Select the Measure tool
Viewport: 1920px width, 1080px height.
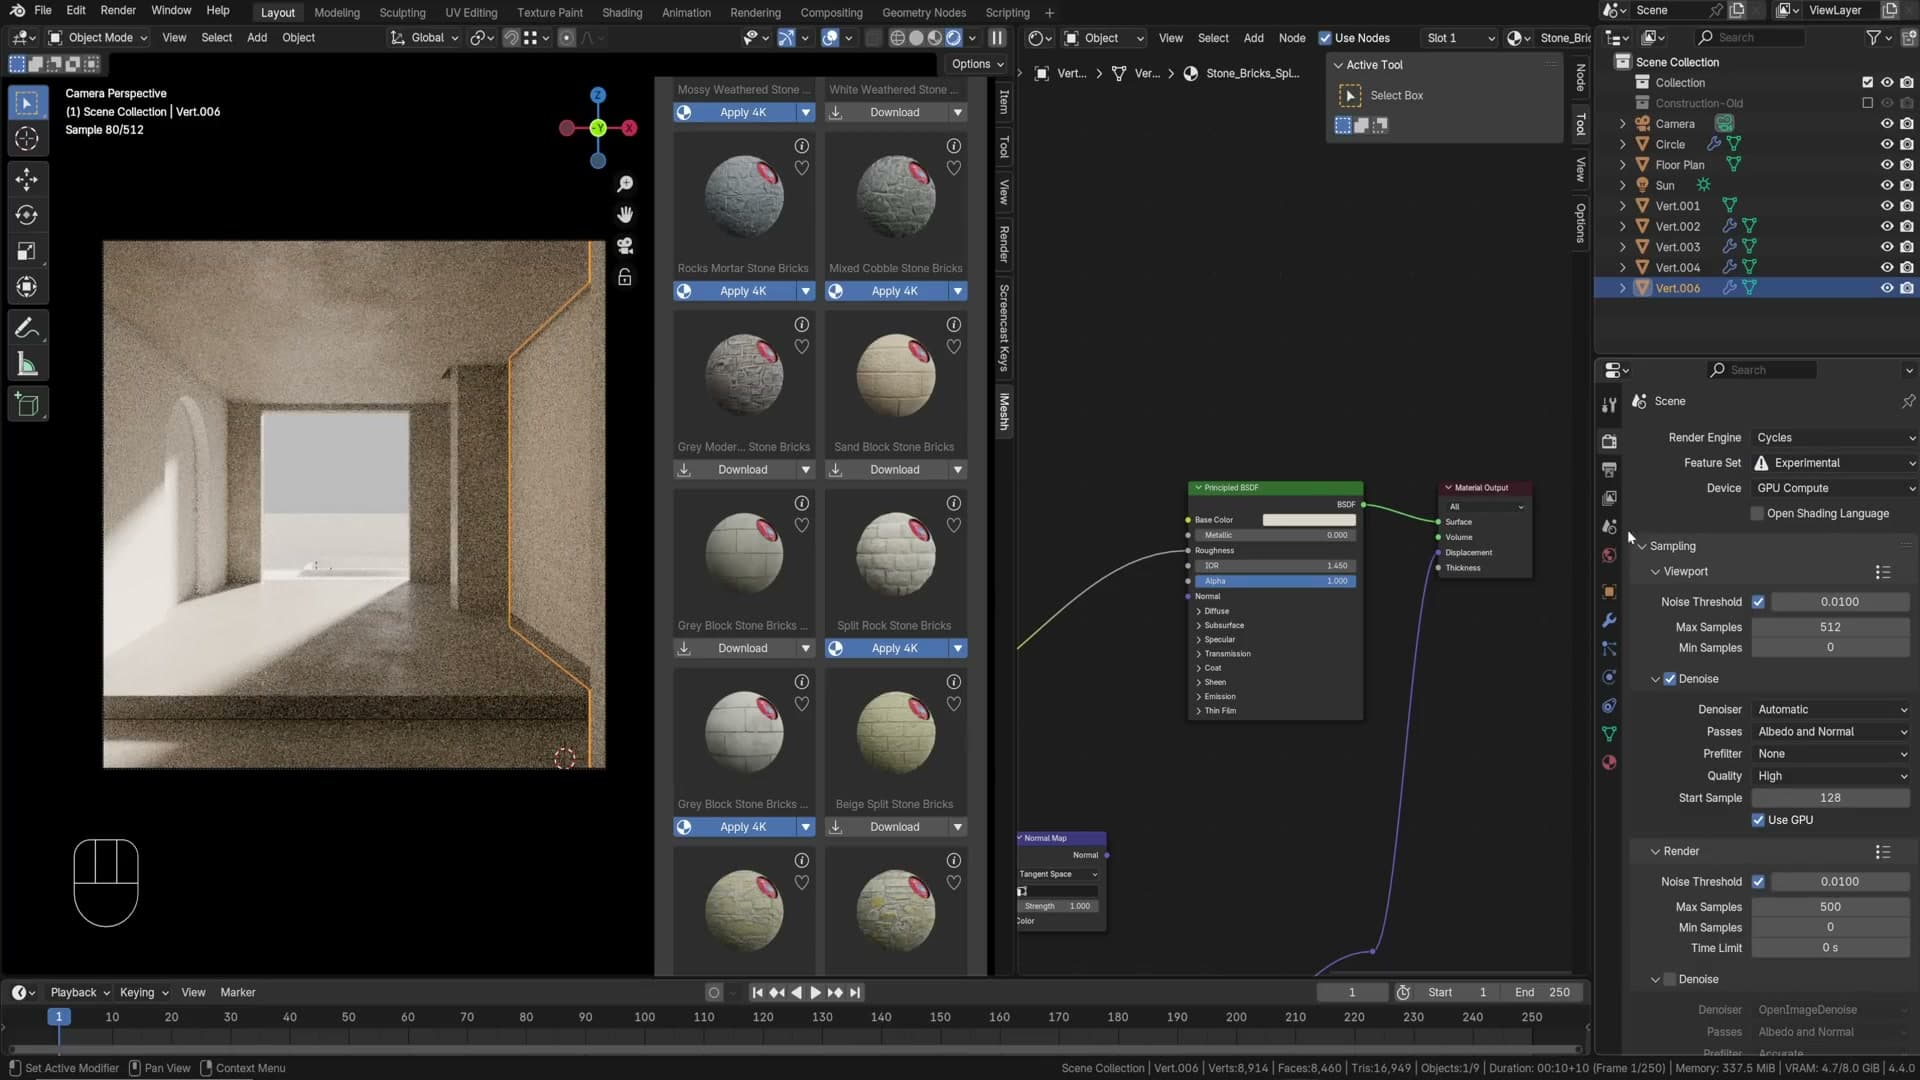27,365
